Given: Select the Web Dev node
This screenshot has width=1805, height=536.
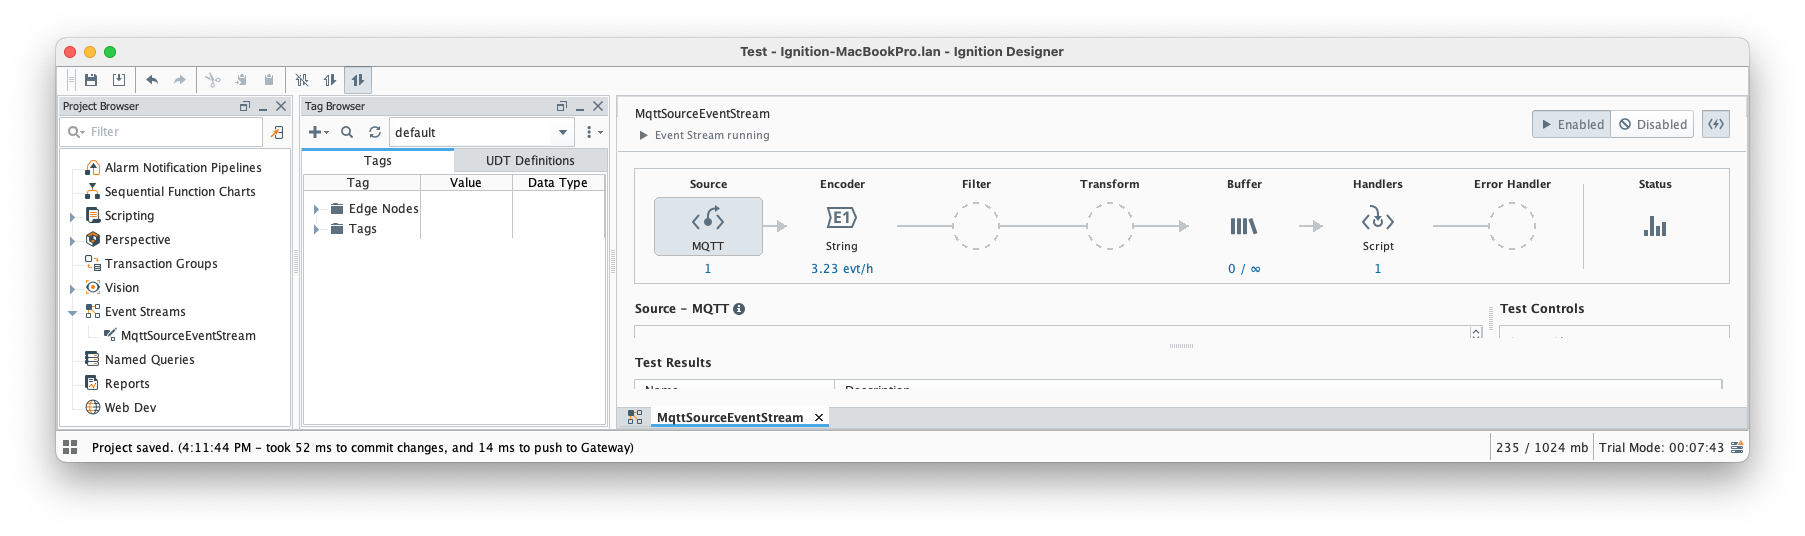Looking at the screenshot, I should click(130, 408).
